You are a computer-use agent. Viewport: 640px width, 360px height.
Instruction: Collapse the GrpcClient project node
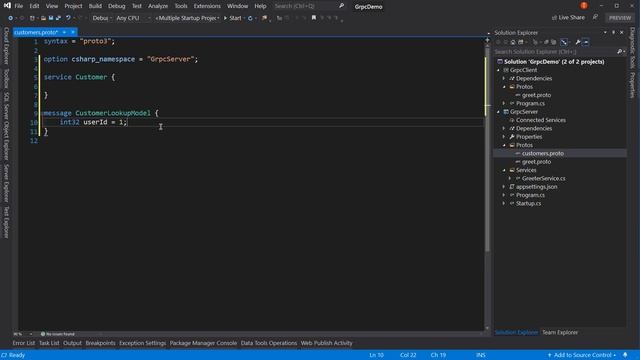[498, 70]
